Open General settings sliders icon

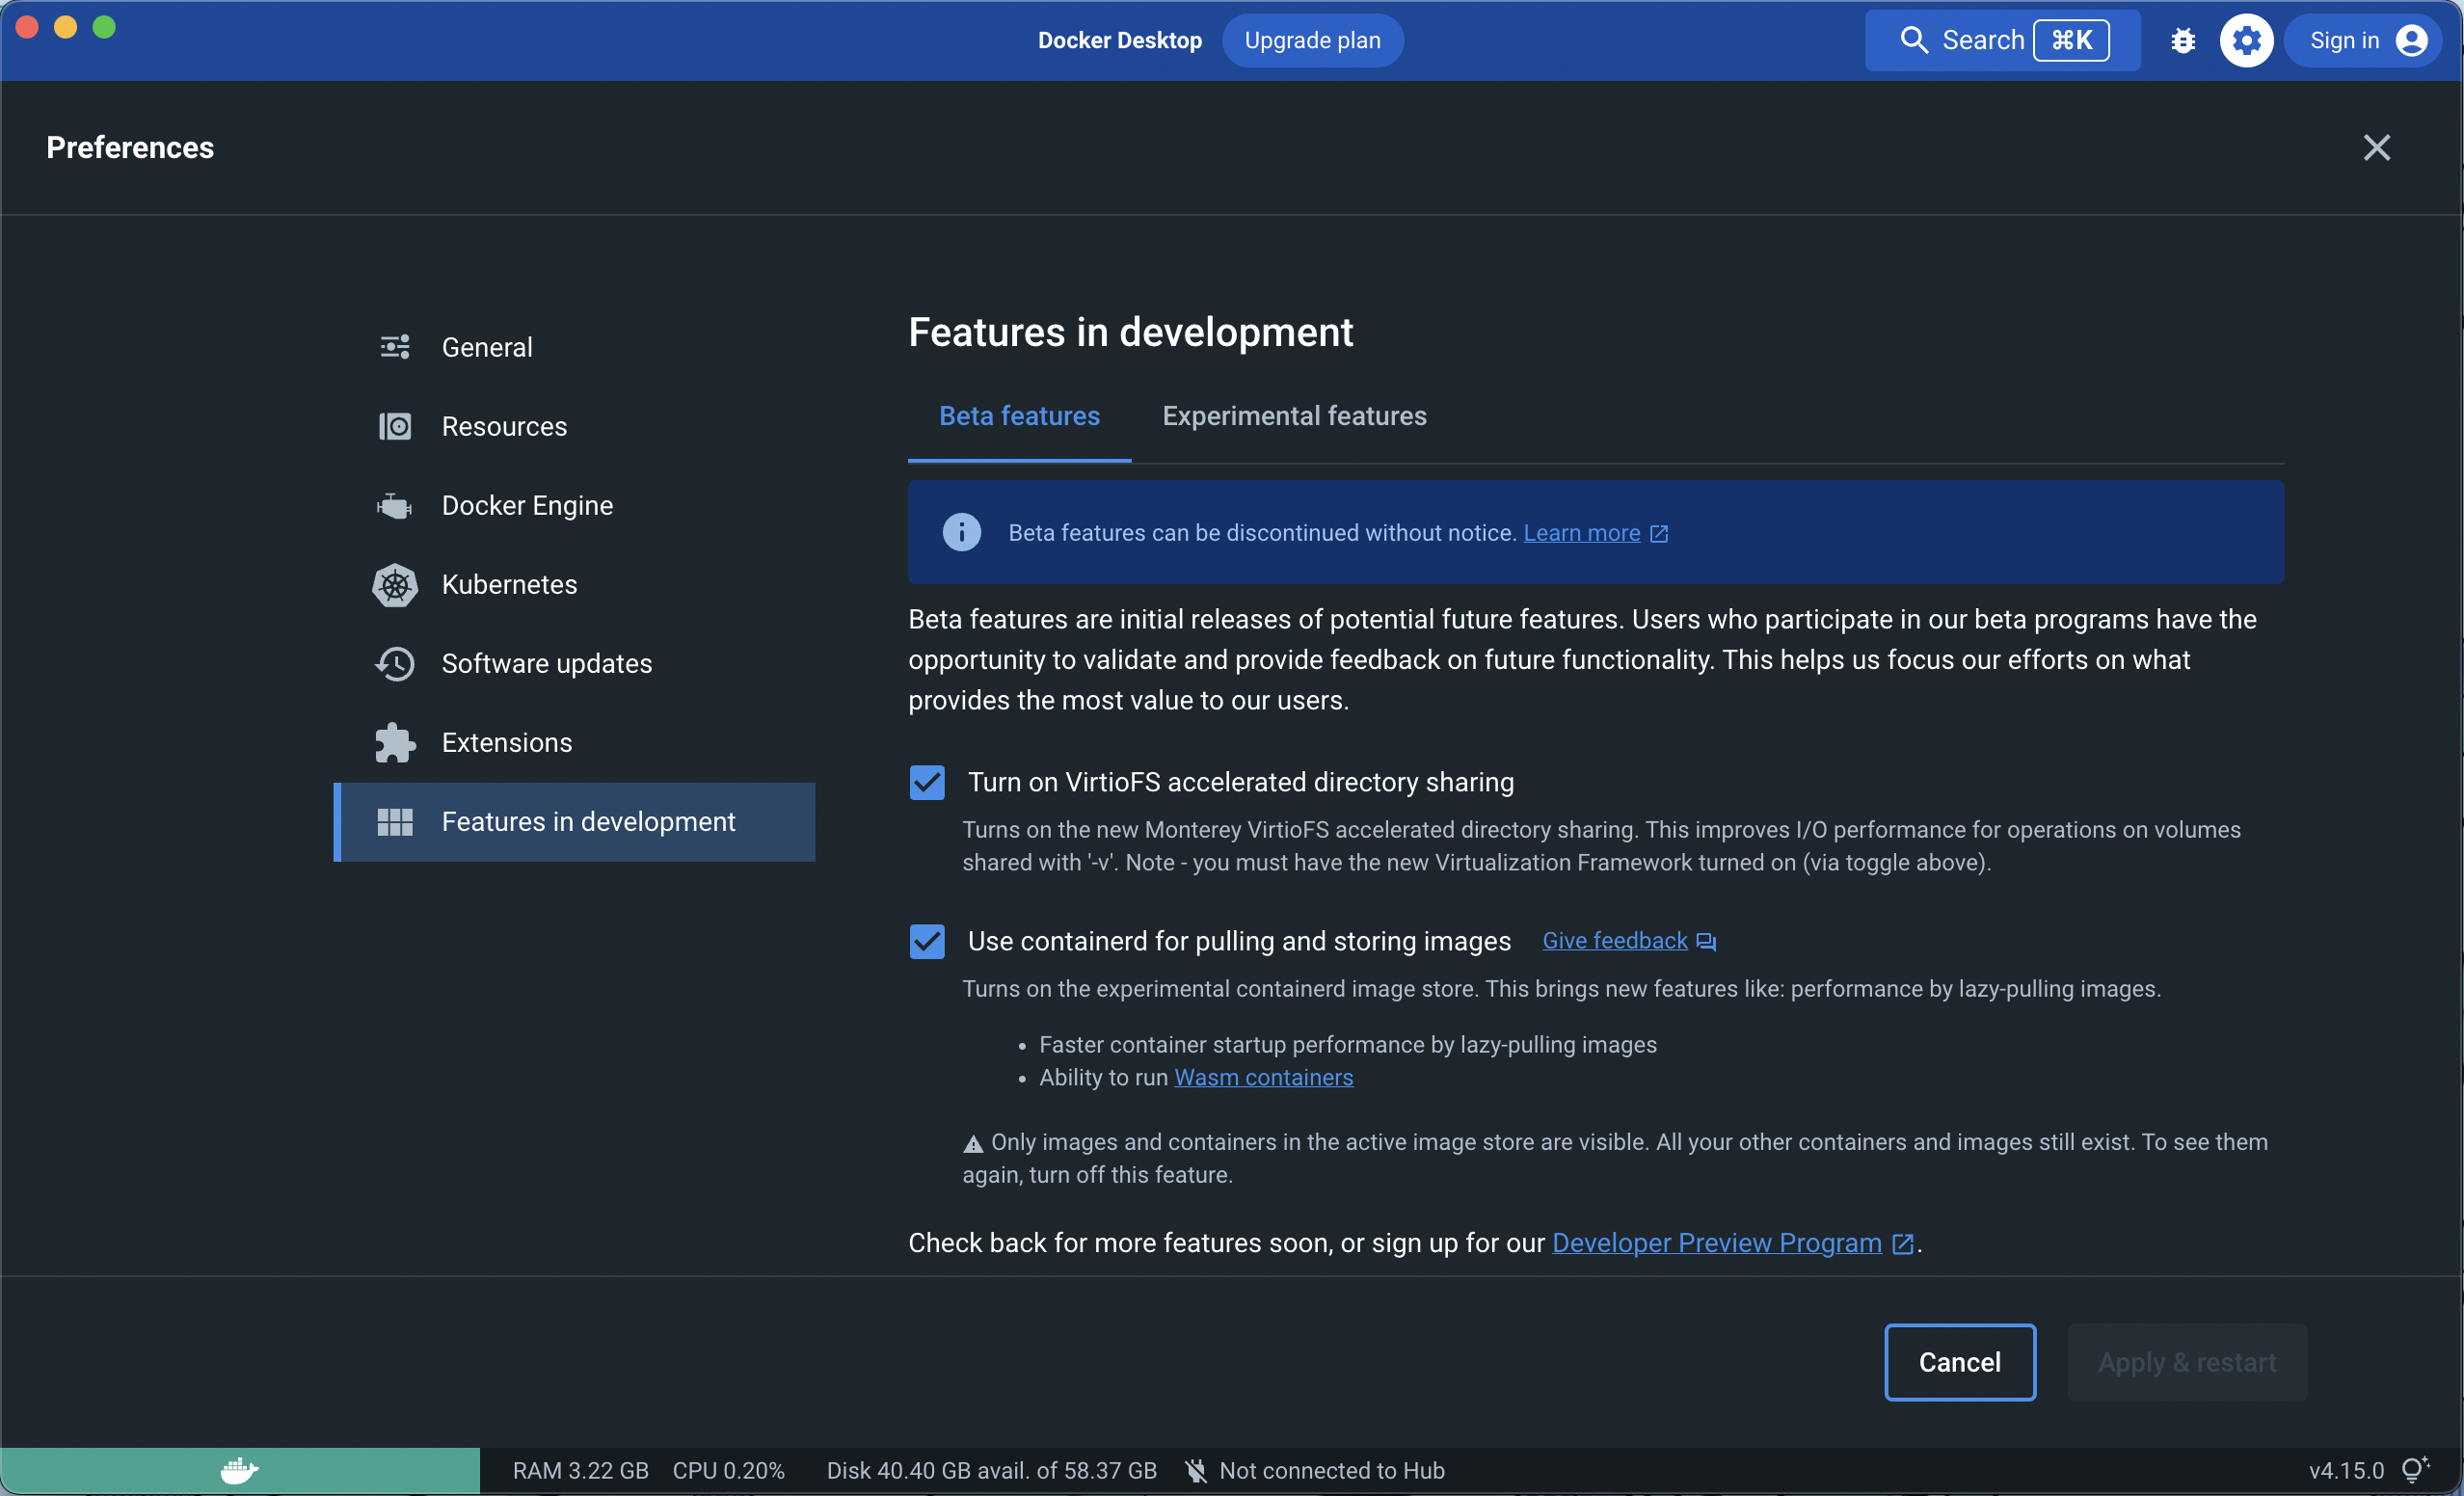pyautogui.click(x=395, y=347)
